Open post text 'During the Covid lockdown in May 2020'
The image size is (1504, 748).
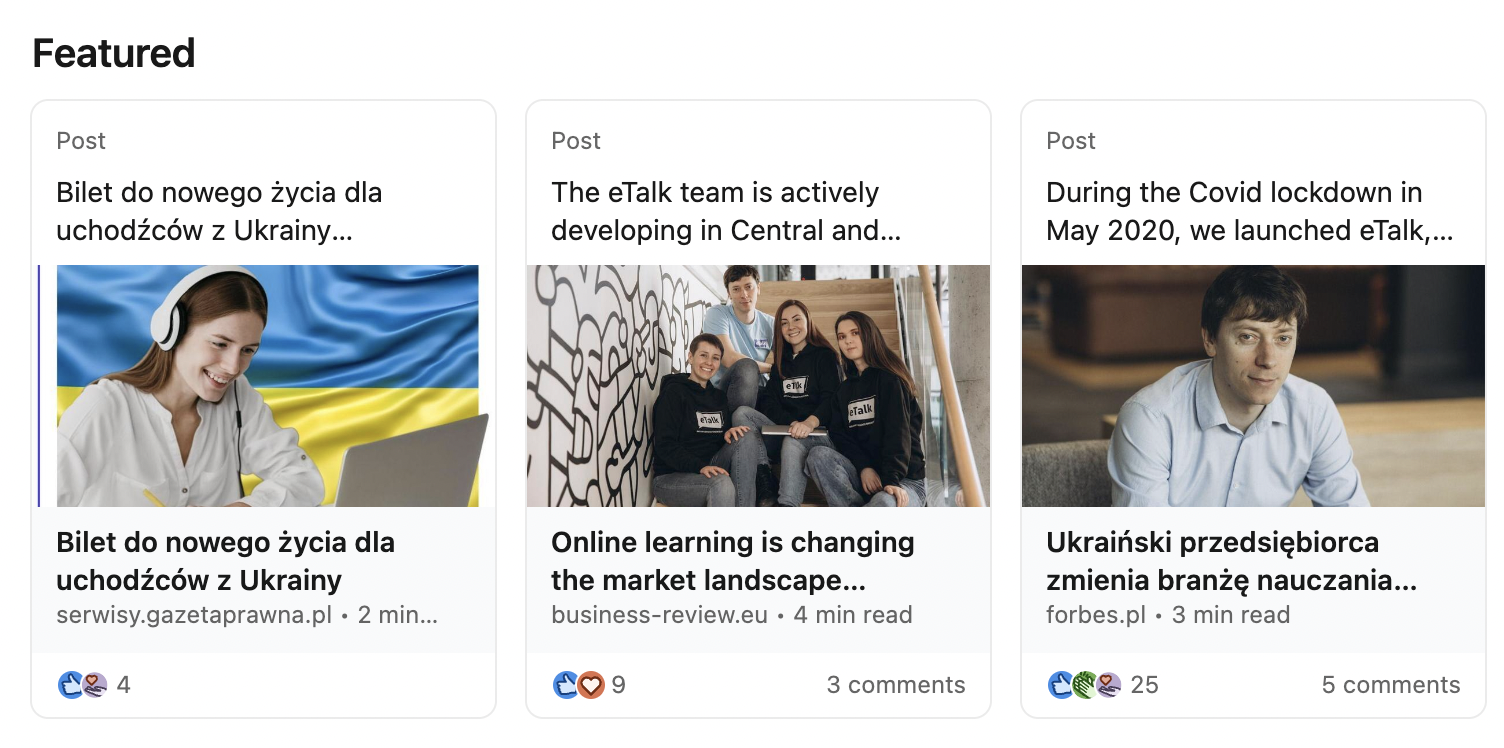coord(1250,211)
